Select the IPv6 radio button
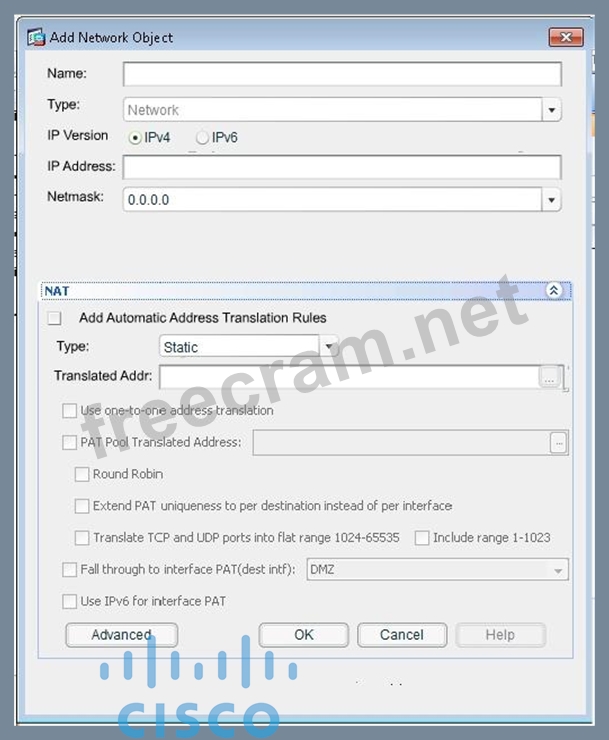Image resolution: width=609 pixels, height=740 pixels. pos(203,137)
